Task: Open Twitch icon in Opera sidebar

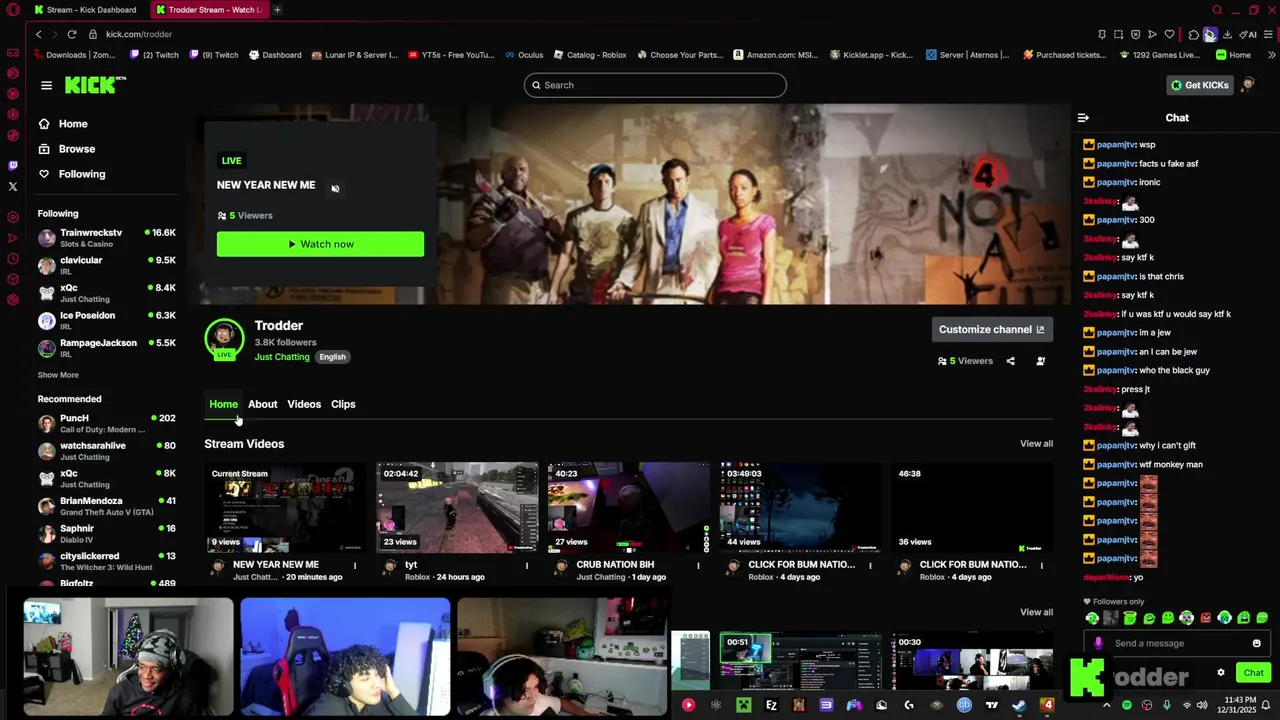Action: tap(13, 165)
